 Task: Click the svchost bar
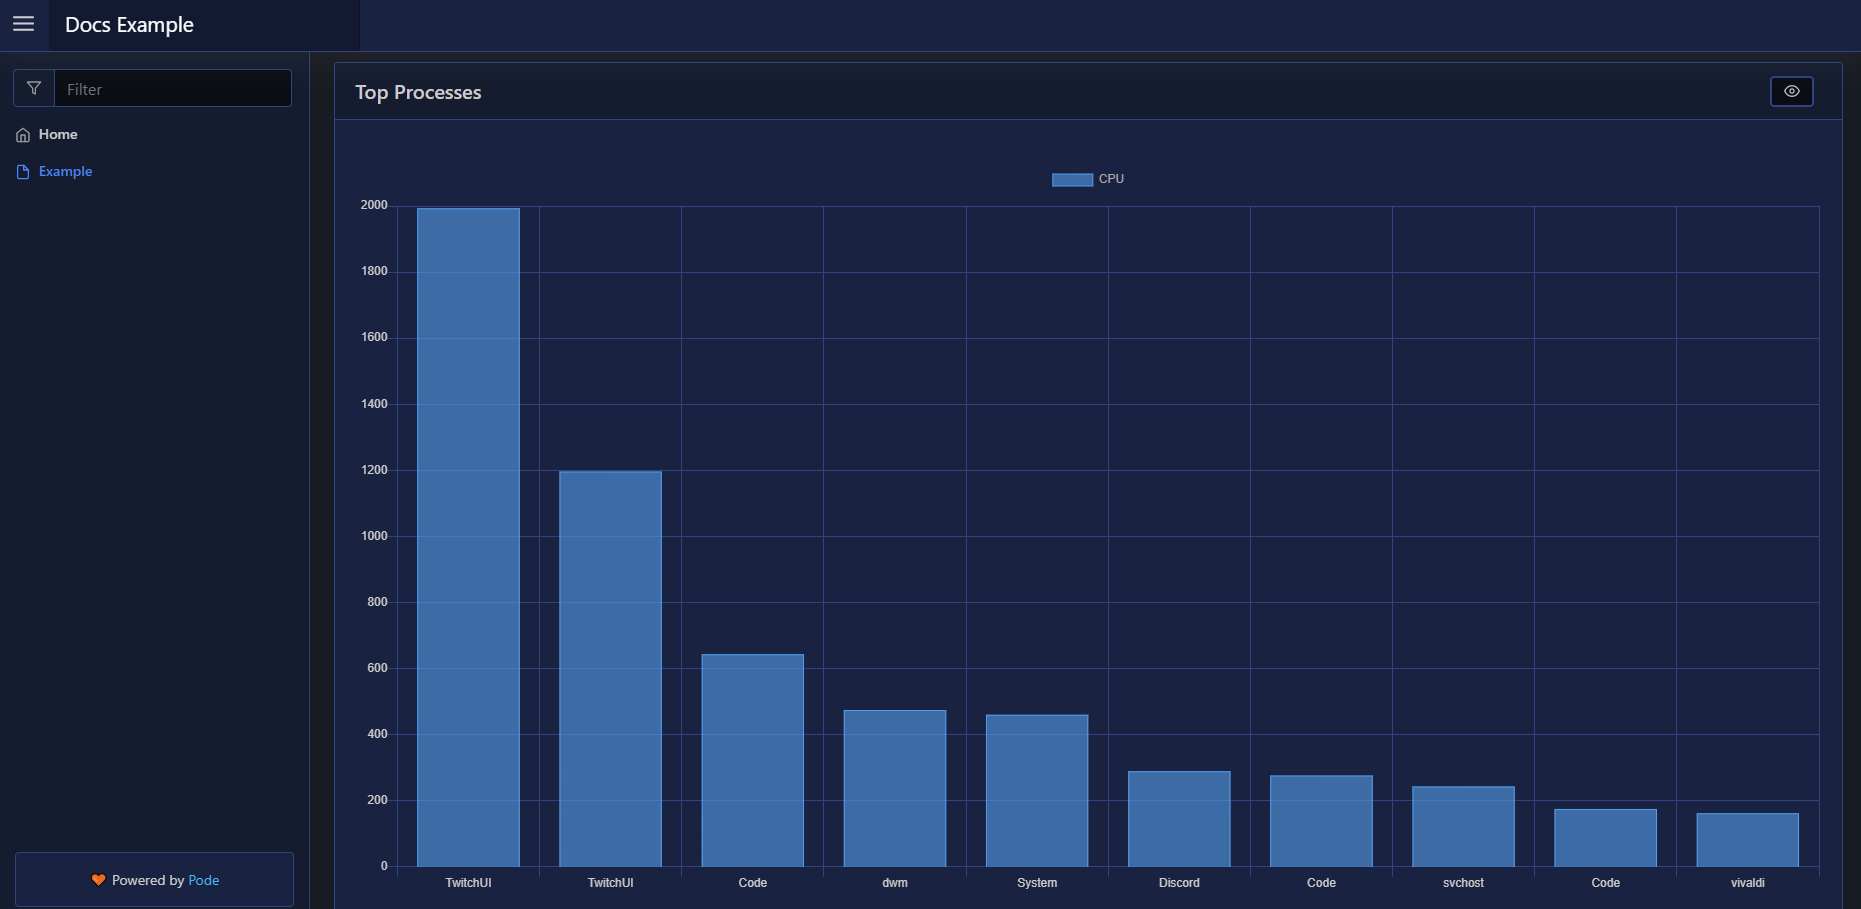[1463, 826]
